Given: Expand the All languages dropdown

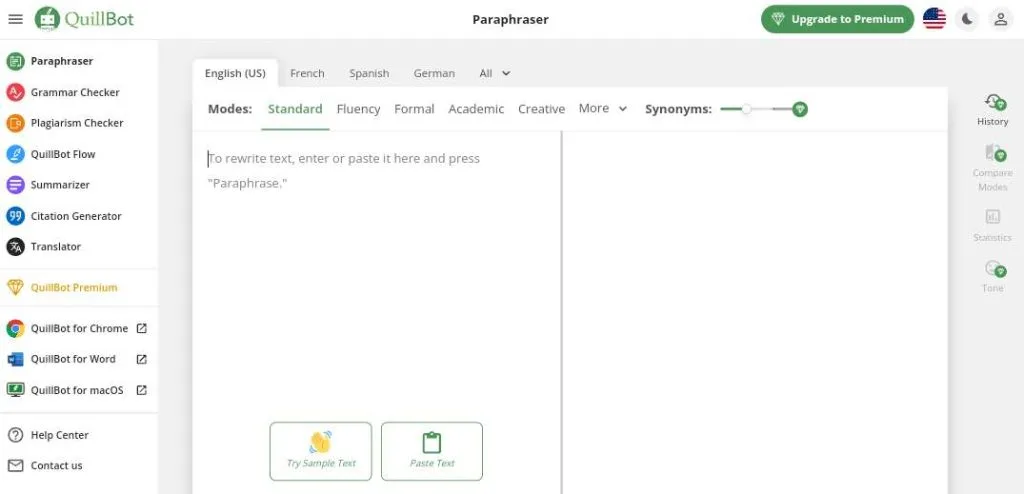Looking at the screenshot, I should coord(495,73).
